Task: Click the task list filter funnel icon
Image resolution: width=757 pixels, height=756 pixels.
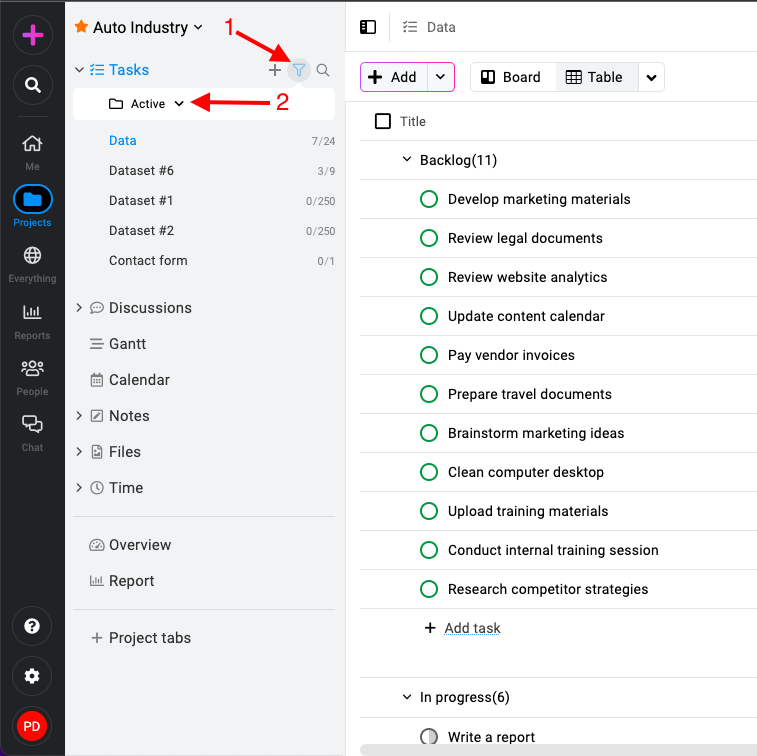Action: (299, 70)
